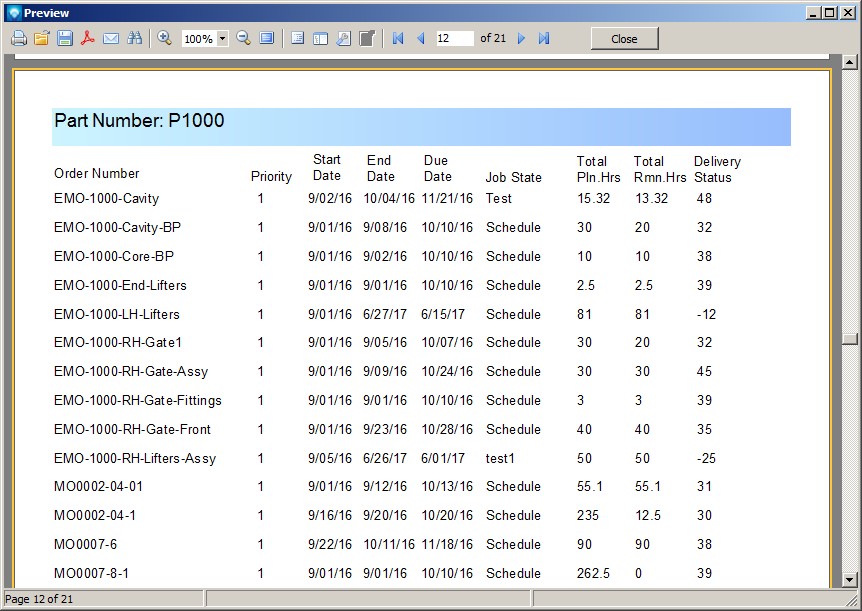Image resolution: width=862 pixels, height=611 pixels.
Task: Open page settings tool icon
Action: 343,38
